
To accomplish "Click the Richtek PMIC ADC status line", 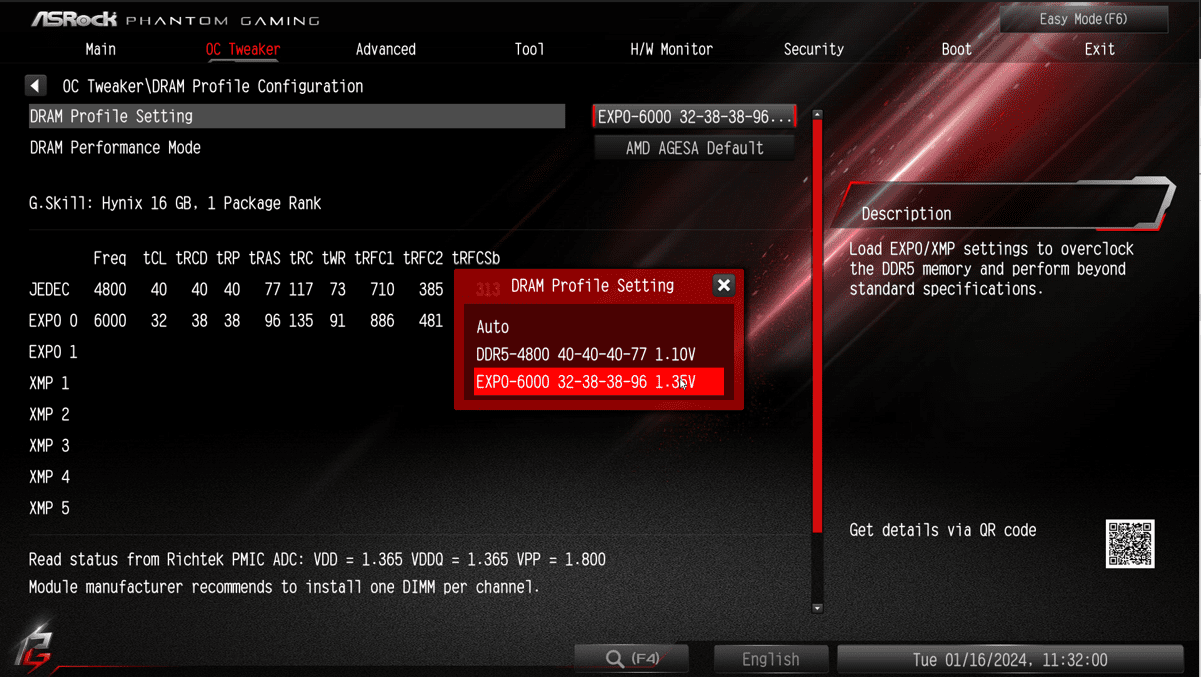I will pyautogui.click(x=317, y=560).
